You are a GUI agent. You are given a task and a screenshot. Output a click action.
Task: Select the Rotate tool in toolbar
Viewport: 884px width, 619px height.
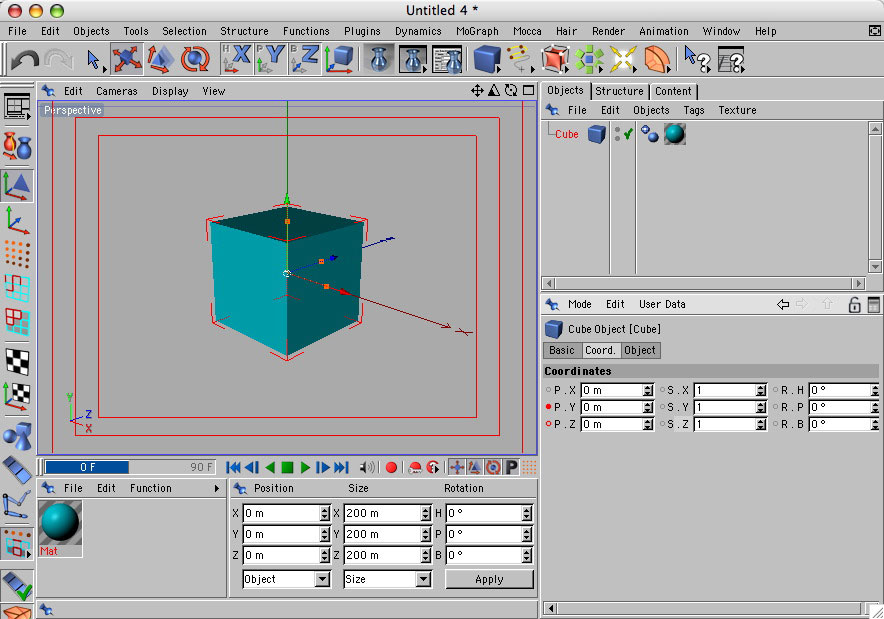195,60
